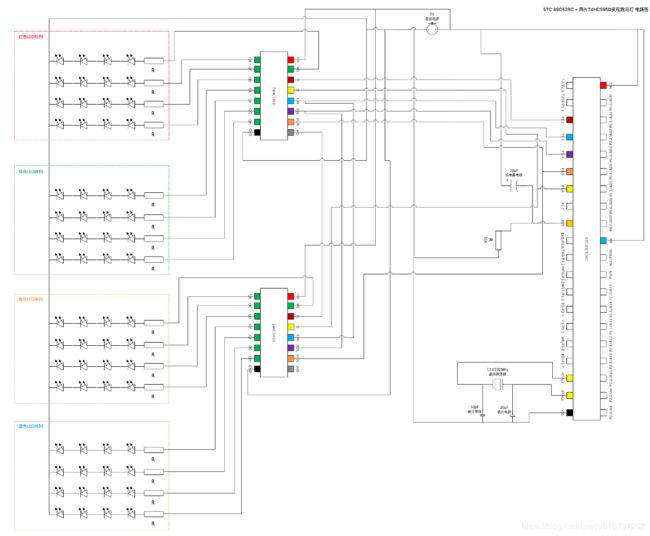
Task: Click the orange pin on lower 74HC595
Action: 291,359
